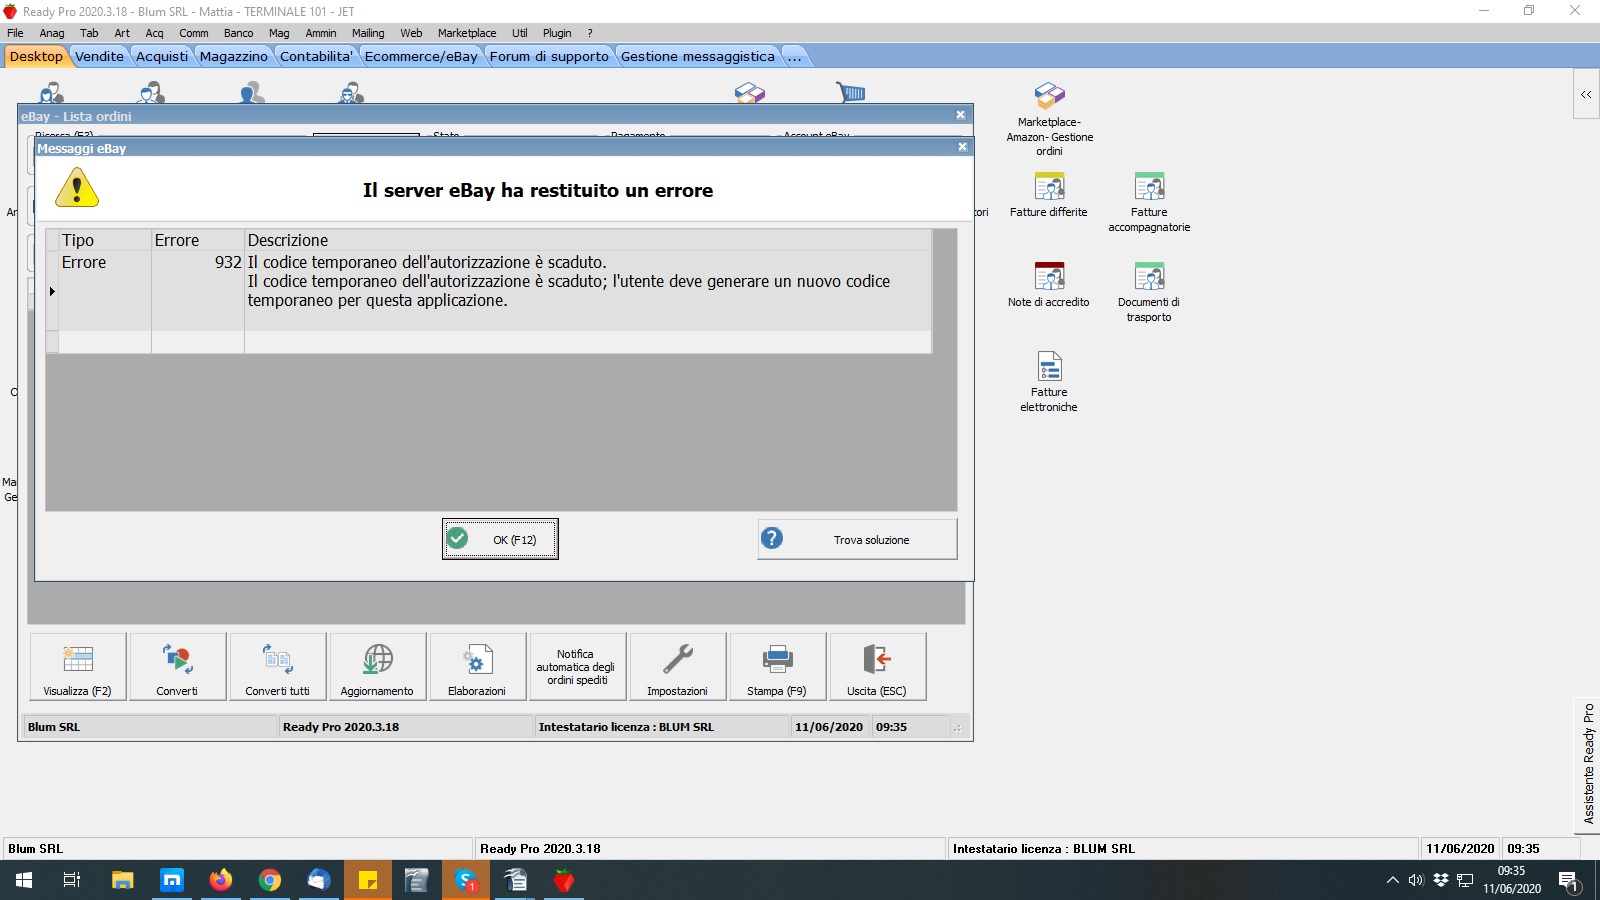Screen dimensions: 1600x900
Task: Switch to Desktop tab
Action: click(x=36, y=56)
